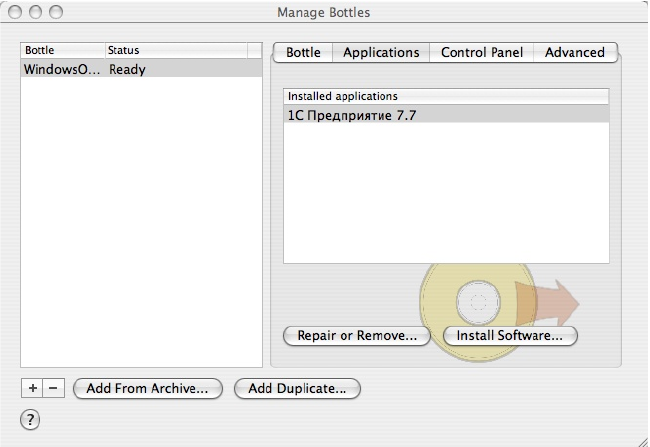Click the green zoom window button

(55, 13)
